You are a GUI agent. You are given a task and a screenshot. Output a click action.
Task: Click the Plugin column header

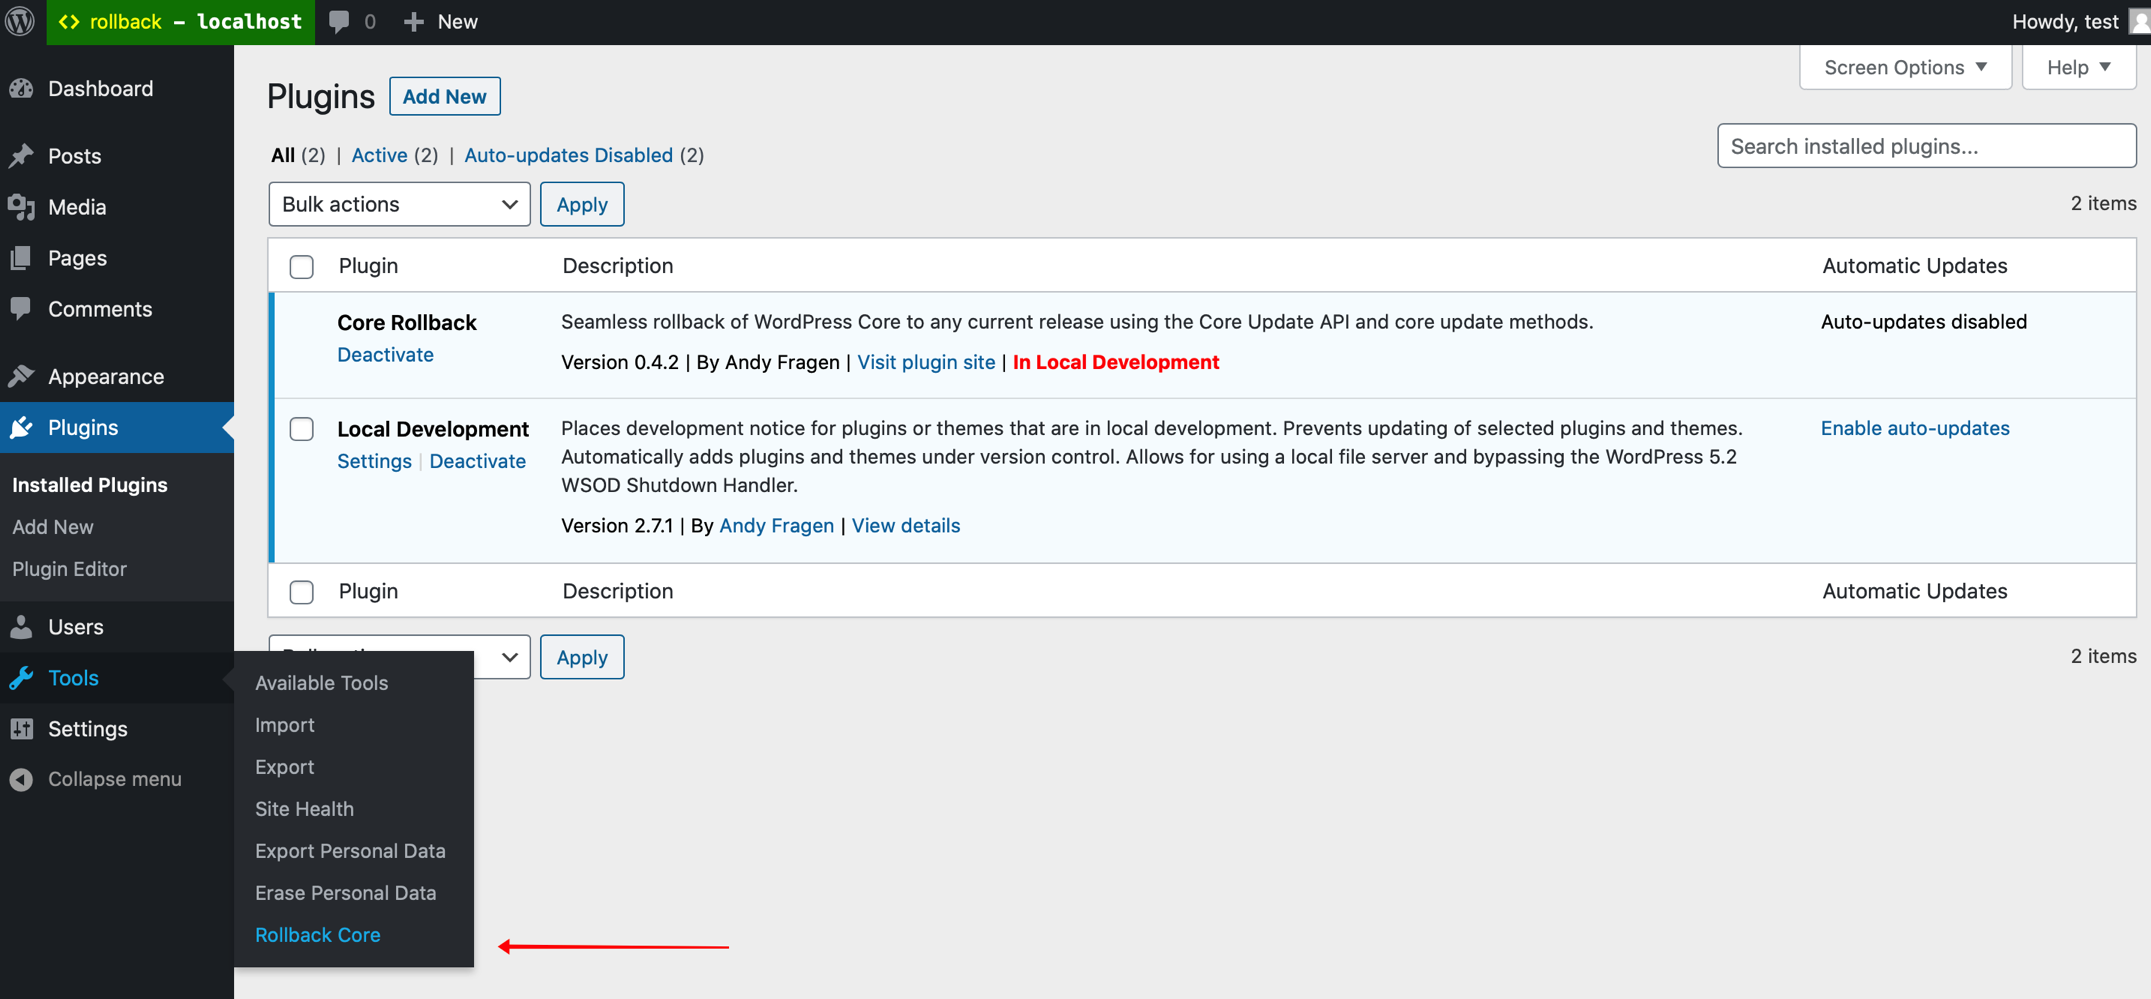pyautogui.click(x=368, y=266)
